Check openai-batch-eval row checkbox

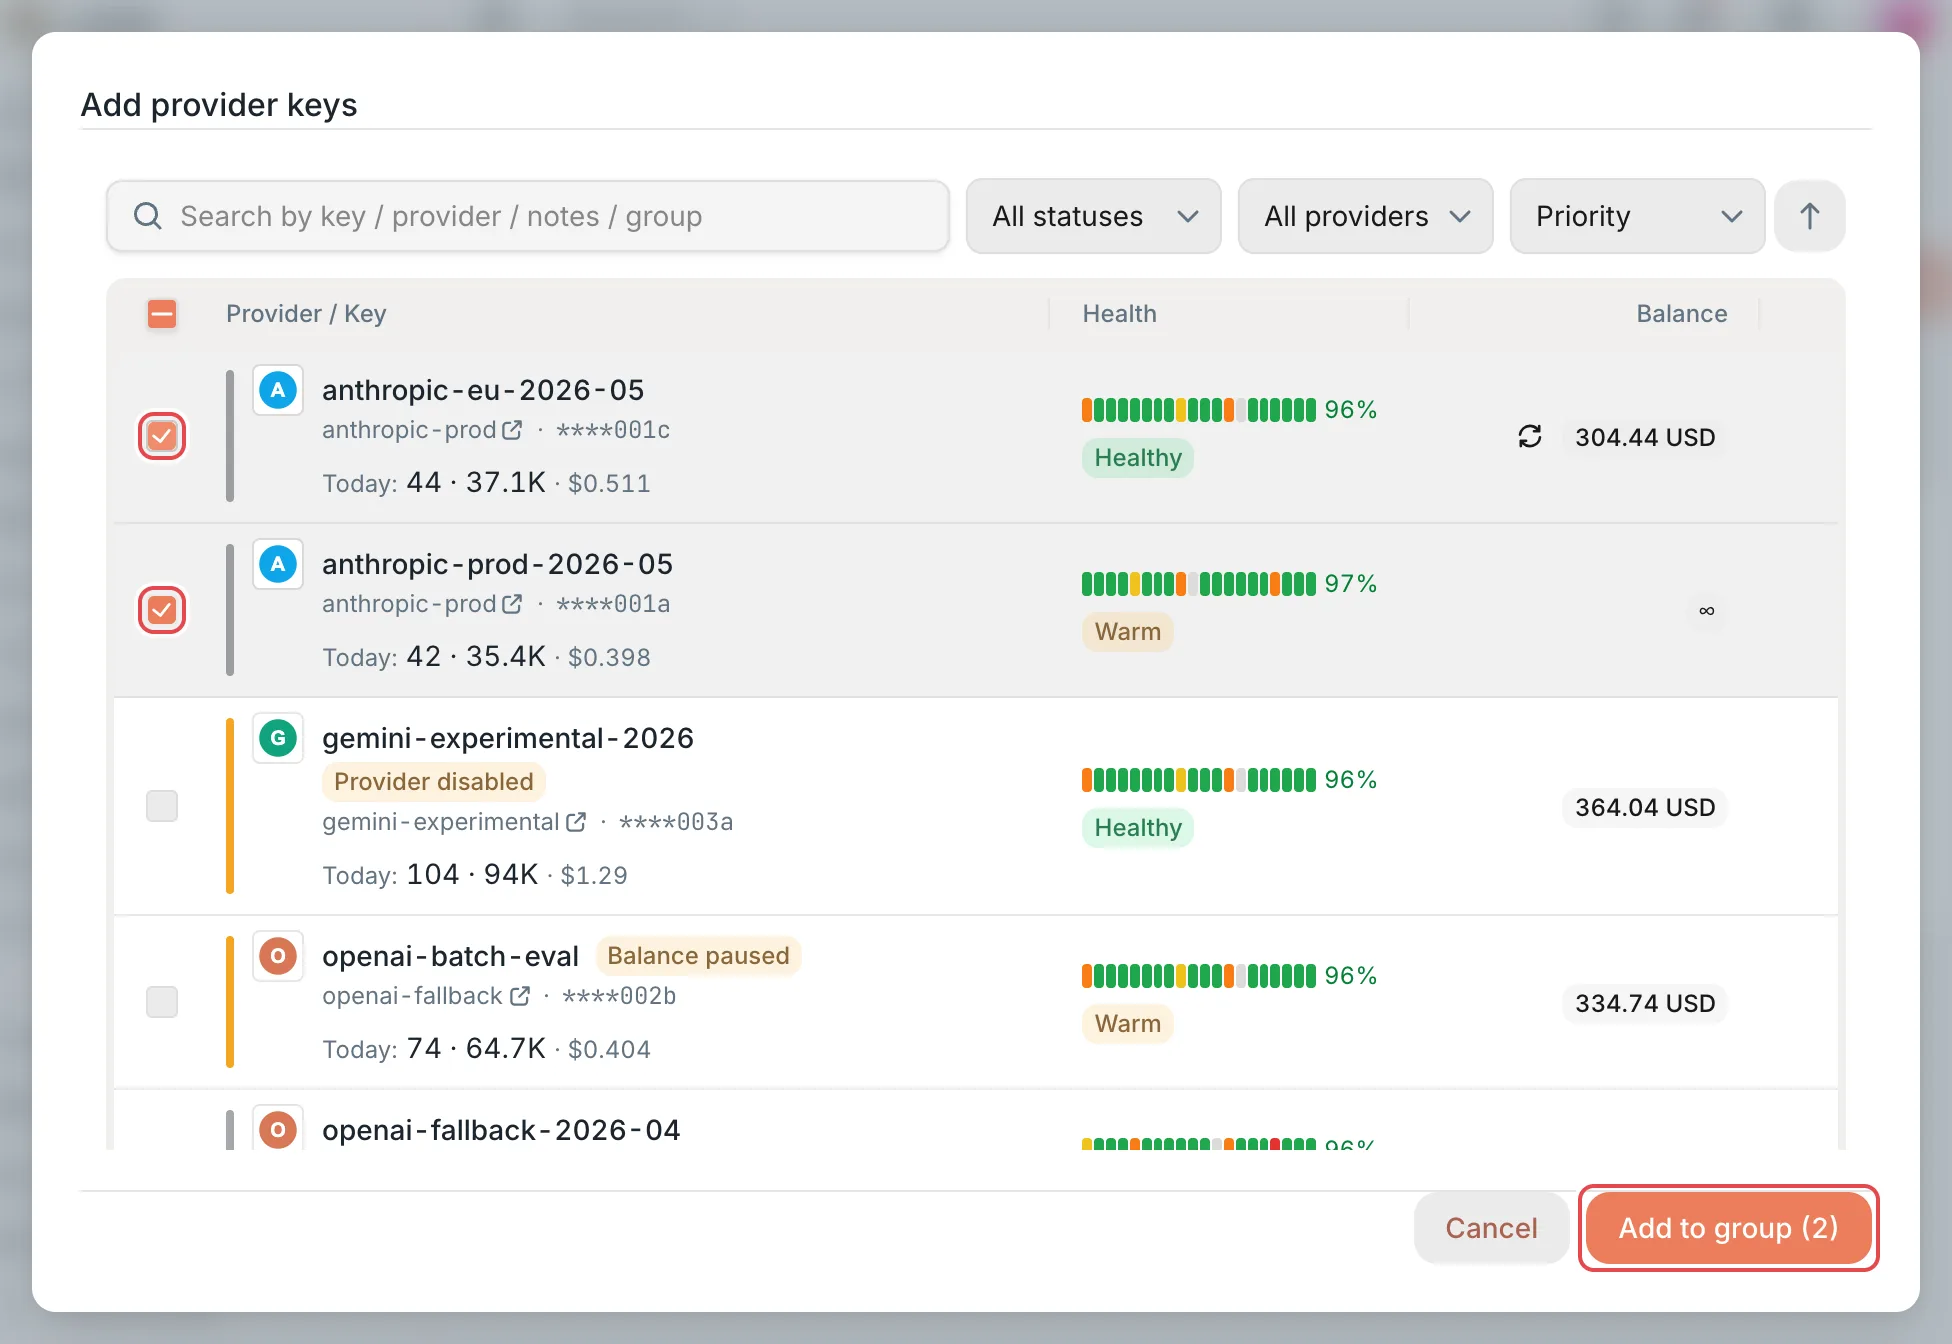tap(162, 1002)
